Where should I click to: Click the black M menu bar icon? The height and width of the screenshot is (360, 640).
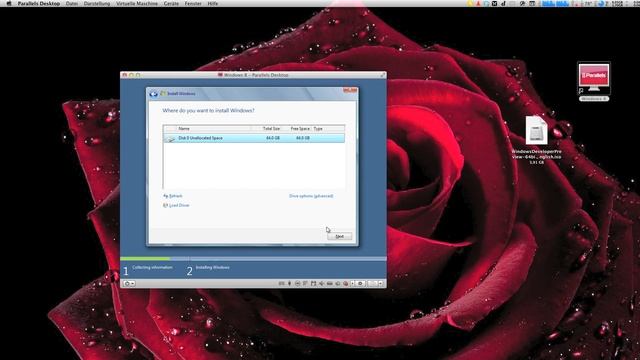tap(494, 4)
